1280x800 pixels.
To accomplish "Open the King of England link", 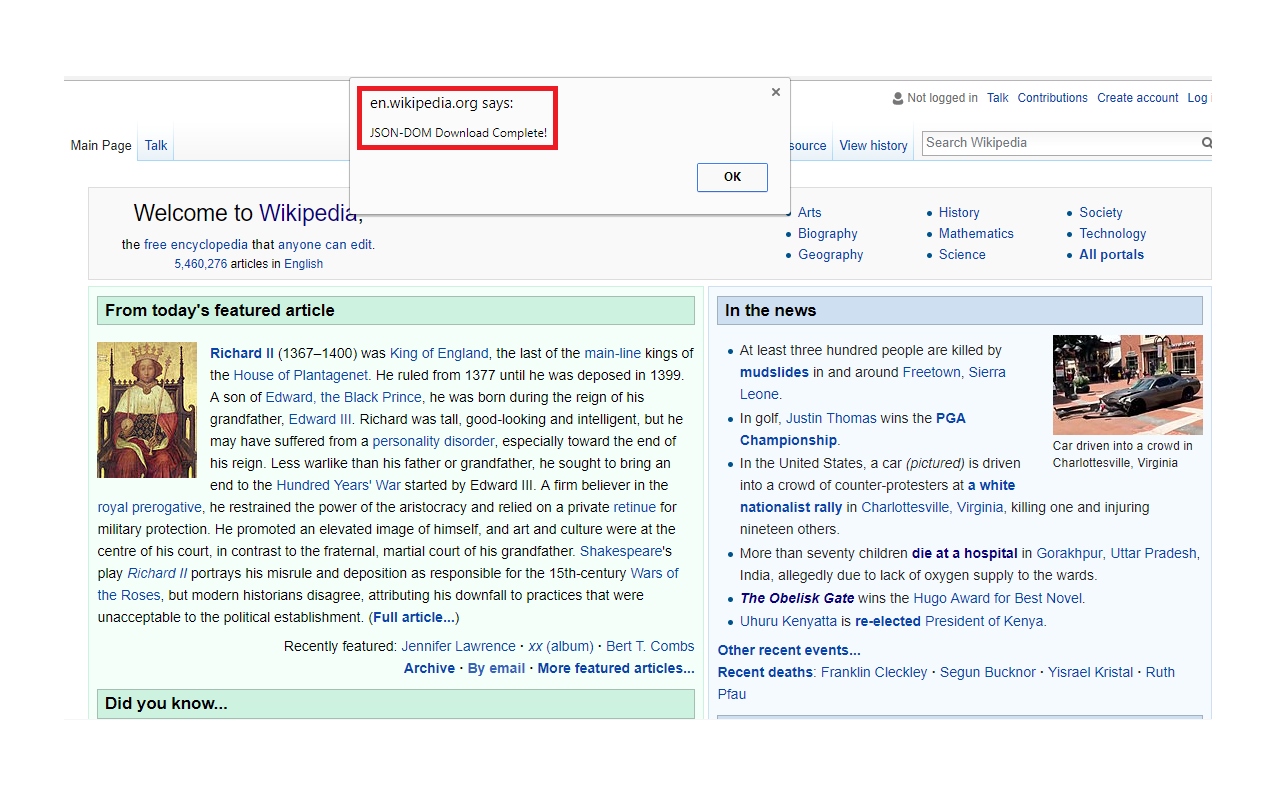I will (x=439, y=353).
